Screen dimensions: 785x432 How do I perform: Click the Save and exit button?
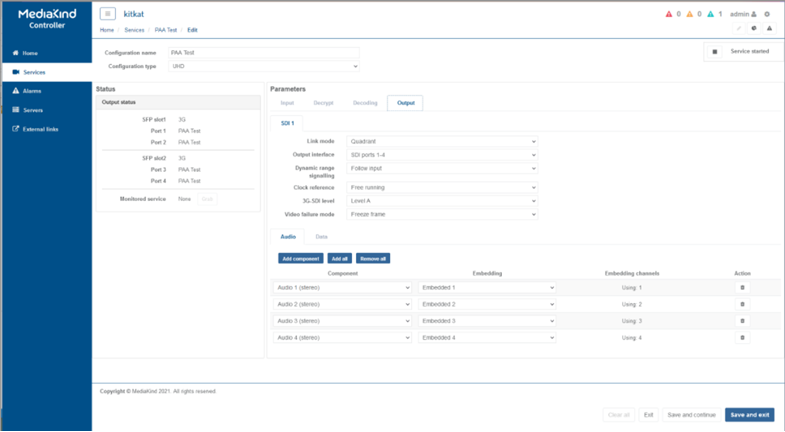(749, 414)
